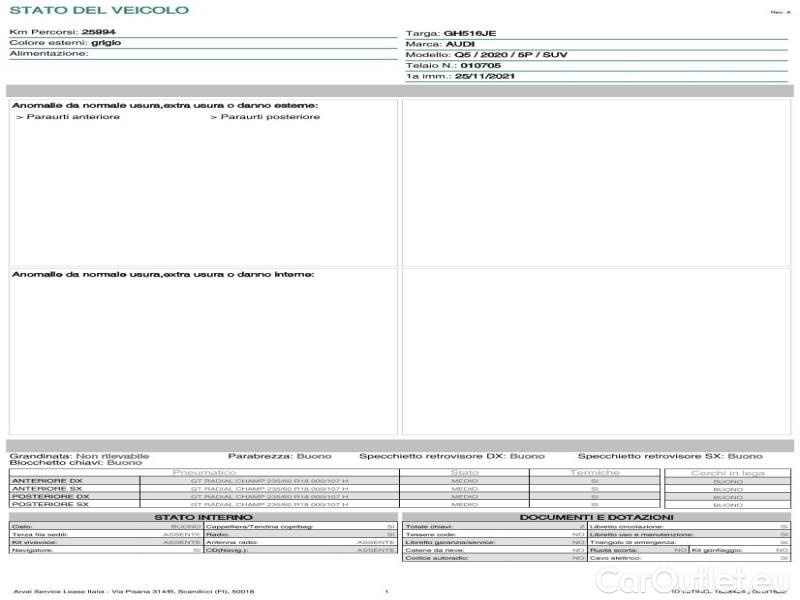Click the 'Cappelliera/Tendina' row label
This screenshot has width=800, height=600.
260,527
